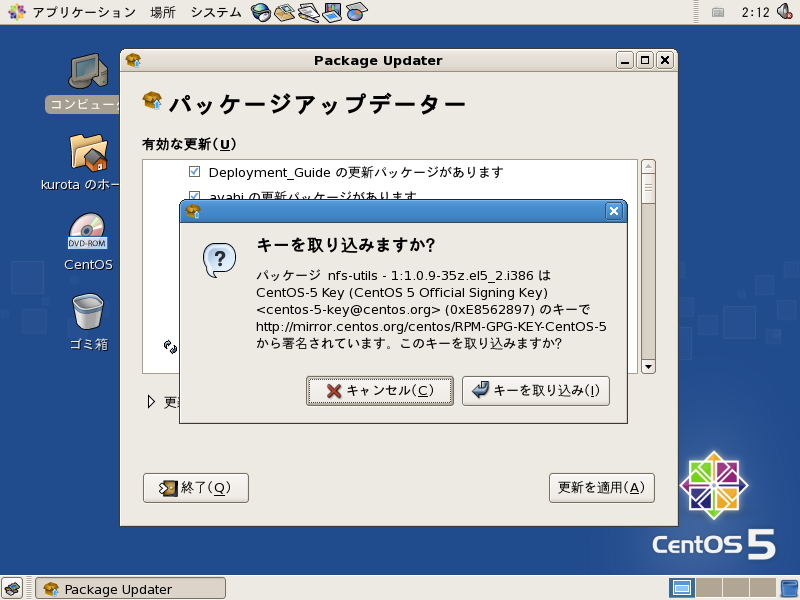Toggle the Deployment_Guide update checkbox
The image size is (800, 600).
pyautogui.click(x=194, y=171)
